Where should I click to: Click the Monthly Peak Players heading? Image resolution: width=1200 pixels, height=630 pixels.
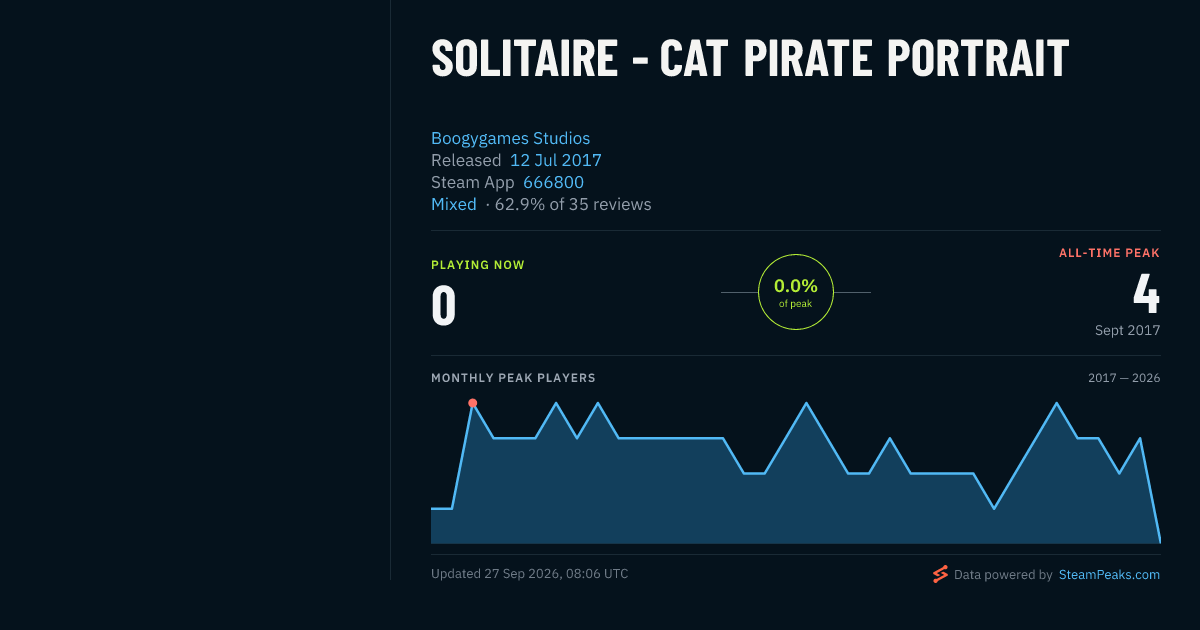click(x=513, y=378)
